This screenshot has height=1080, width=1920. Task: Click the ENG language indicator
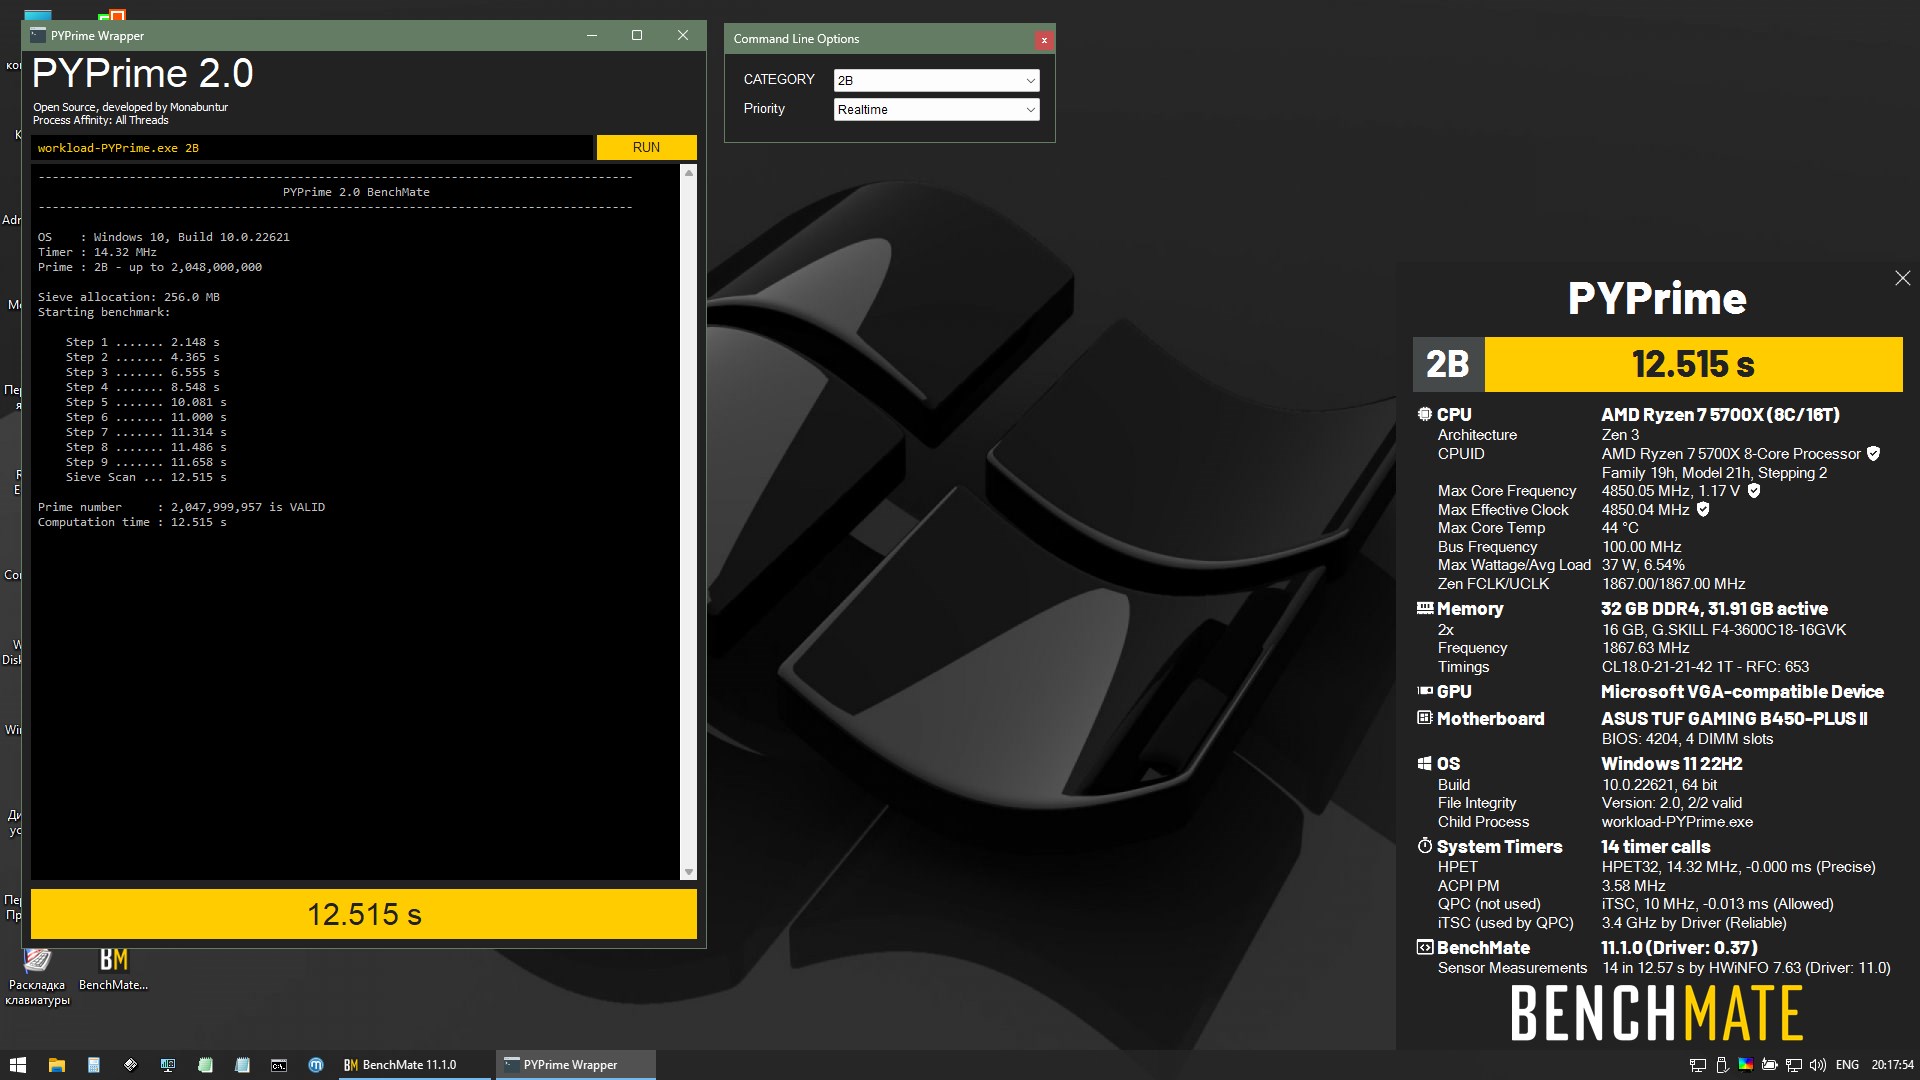tap(1848, 1065)
